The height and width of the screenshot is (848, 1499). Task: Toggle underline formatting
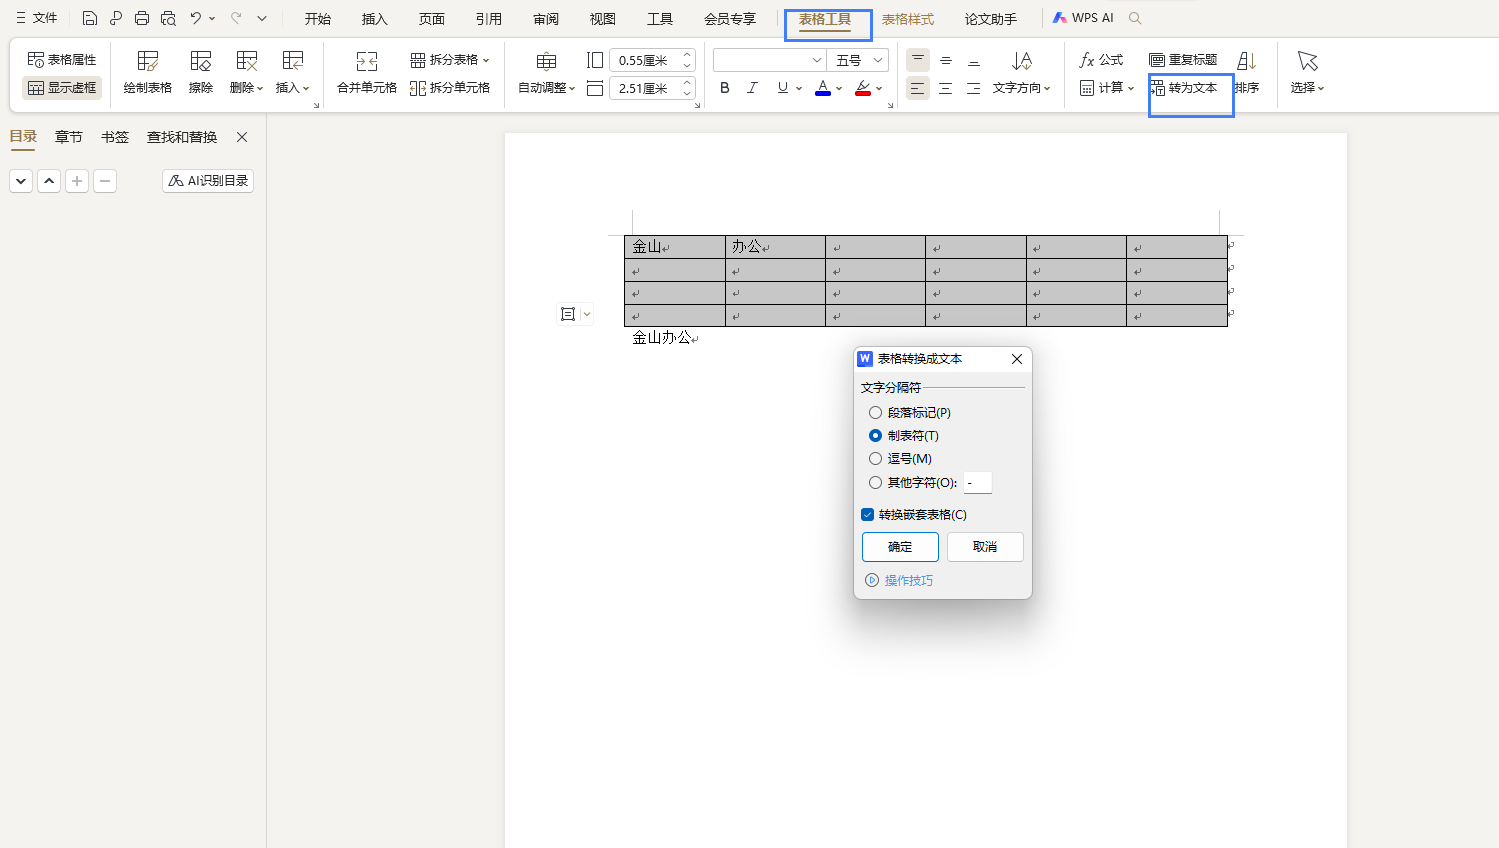(x=782, y=88)
